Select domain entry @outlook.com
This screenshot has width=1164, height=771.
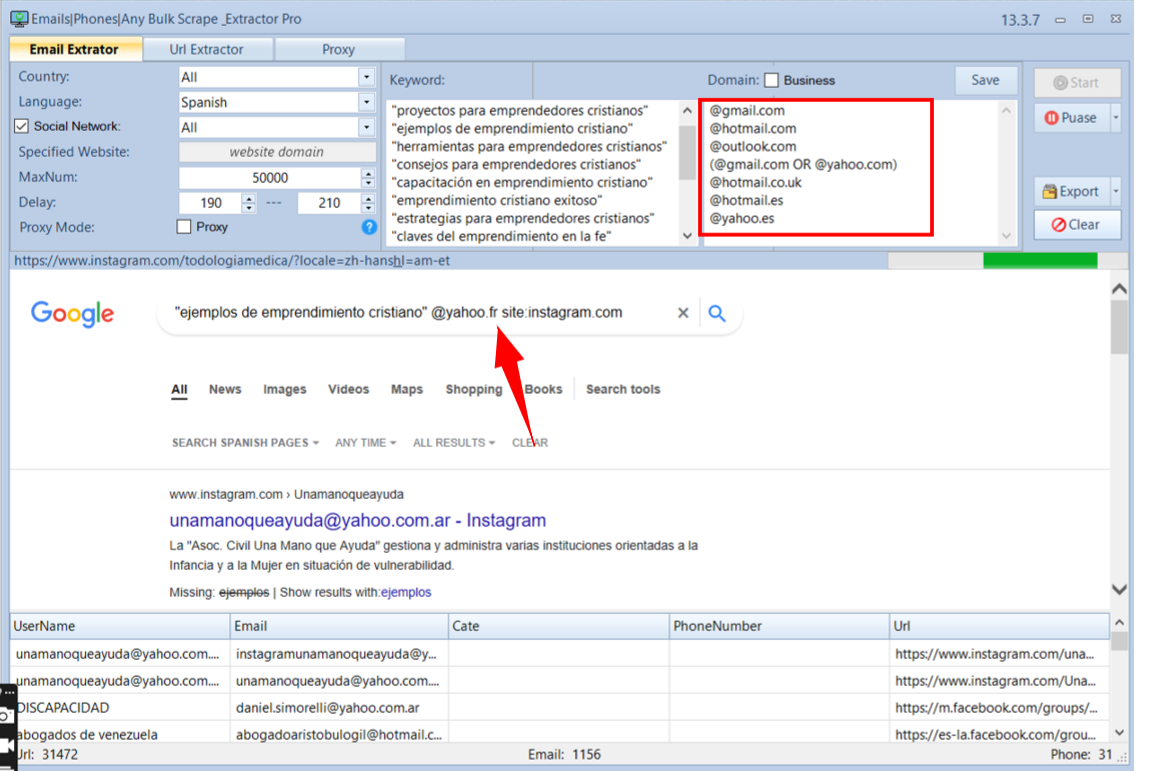tap(753, 147)
